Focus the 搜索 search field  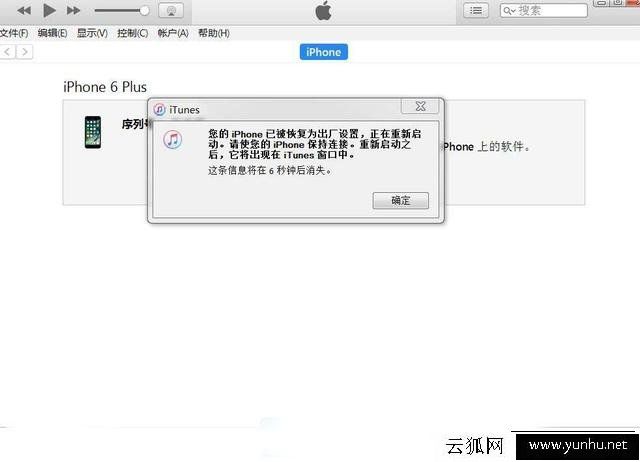click(x=544, y=11)
